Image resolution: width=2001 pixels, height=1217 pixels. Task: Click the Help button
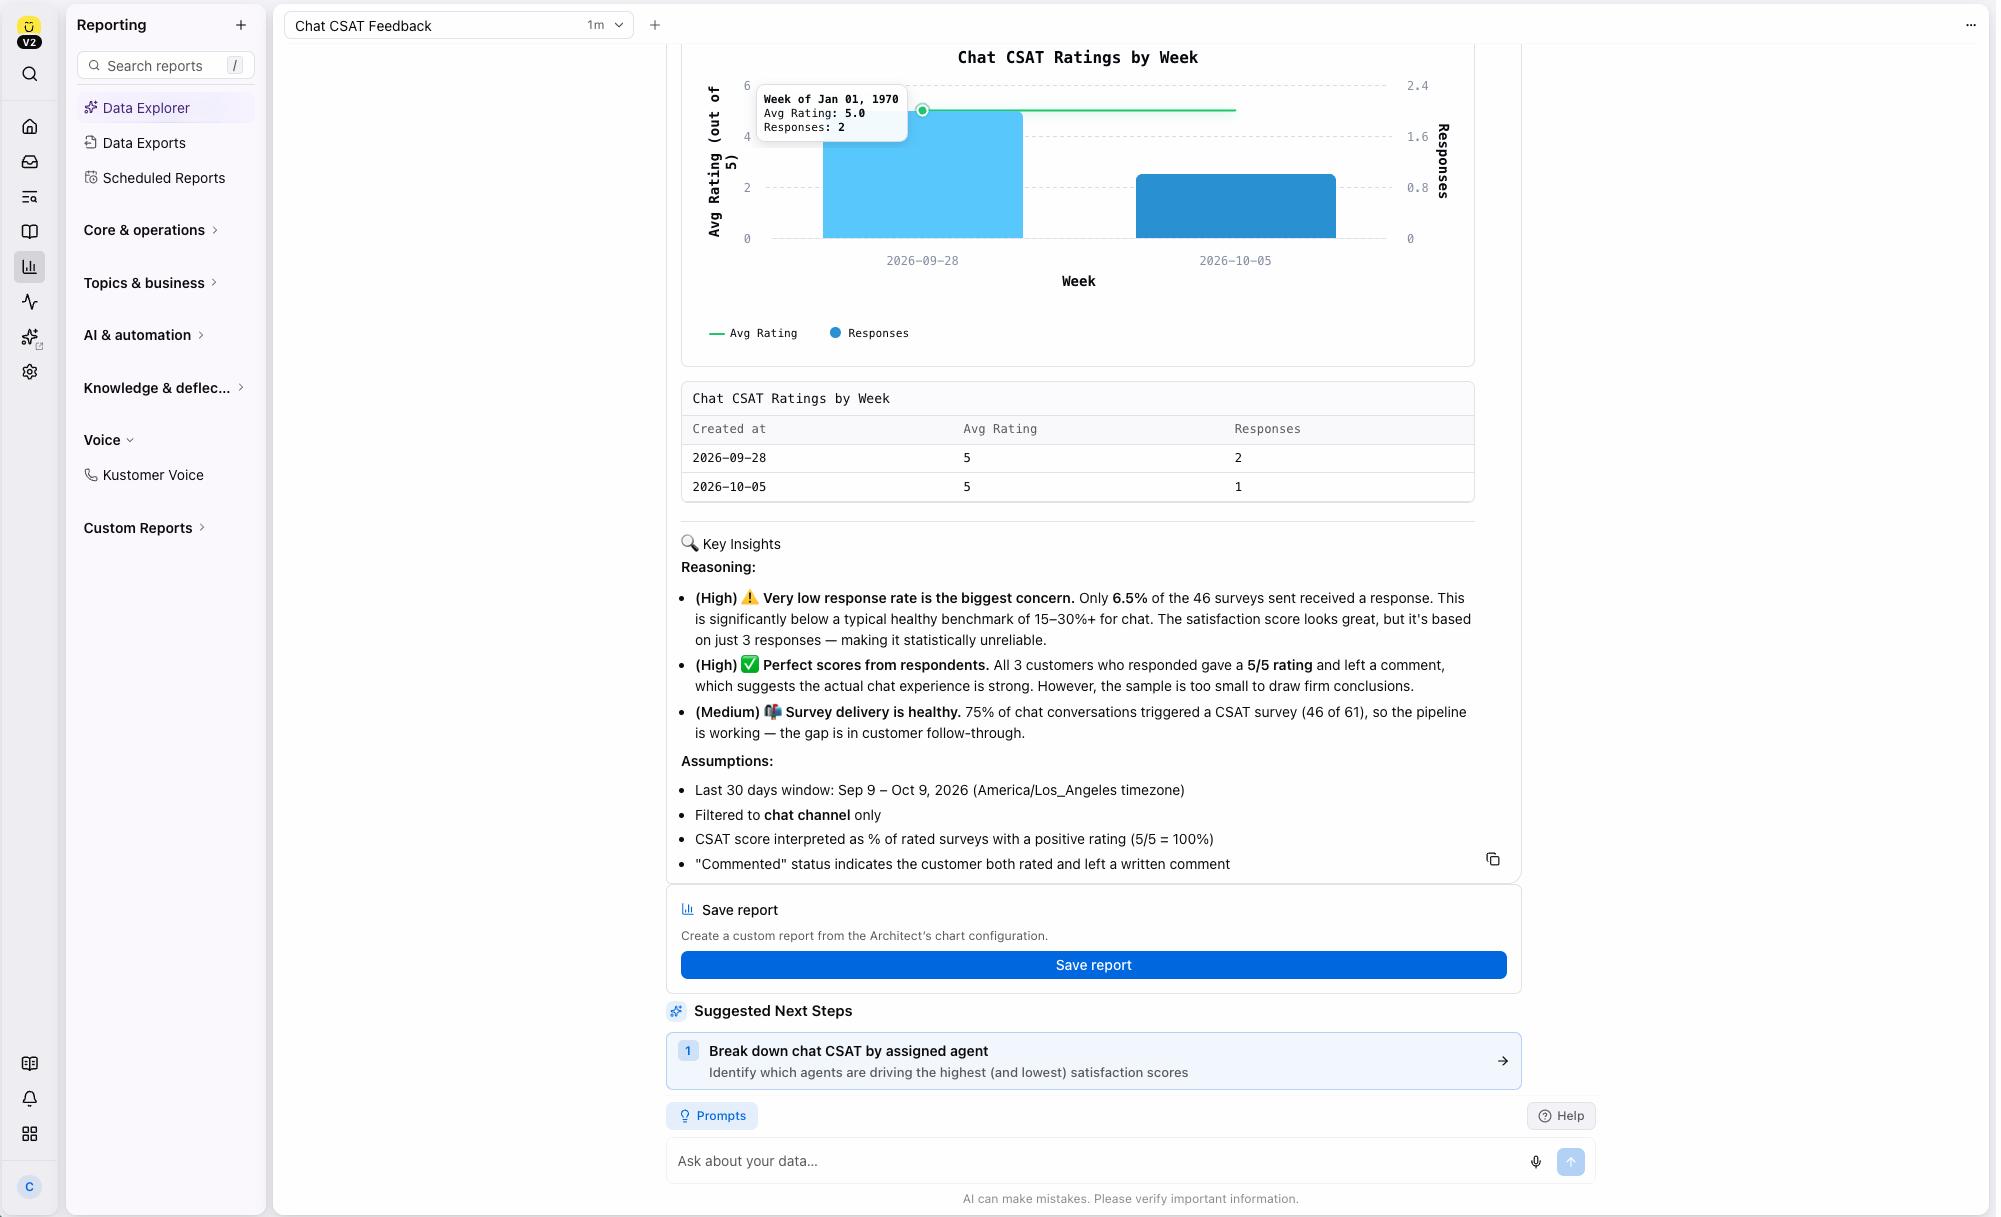point(1561,1117)
